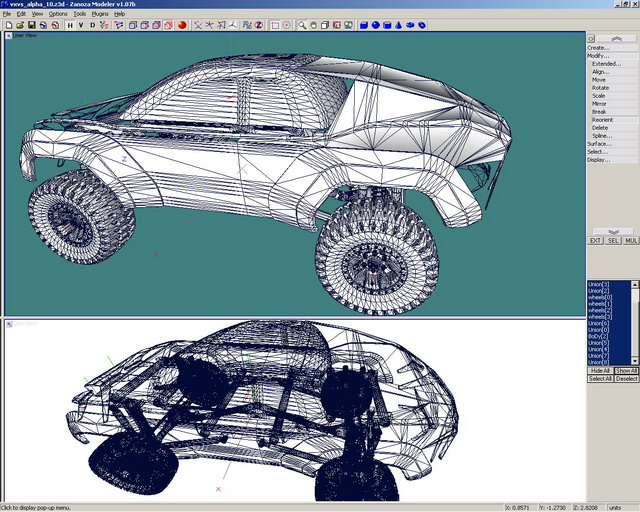Select the Zoom magnifier tool
640x512 pixels.
(301, 25)
